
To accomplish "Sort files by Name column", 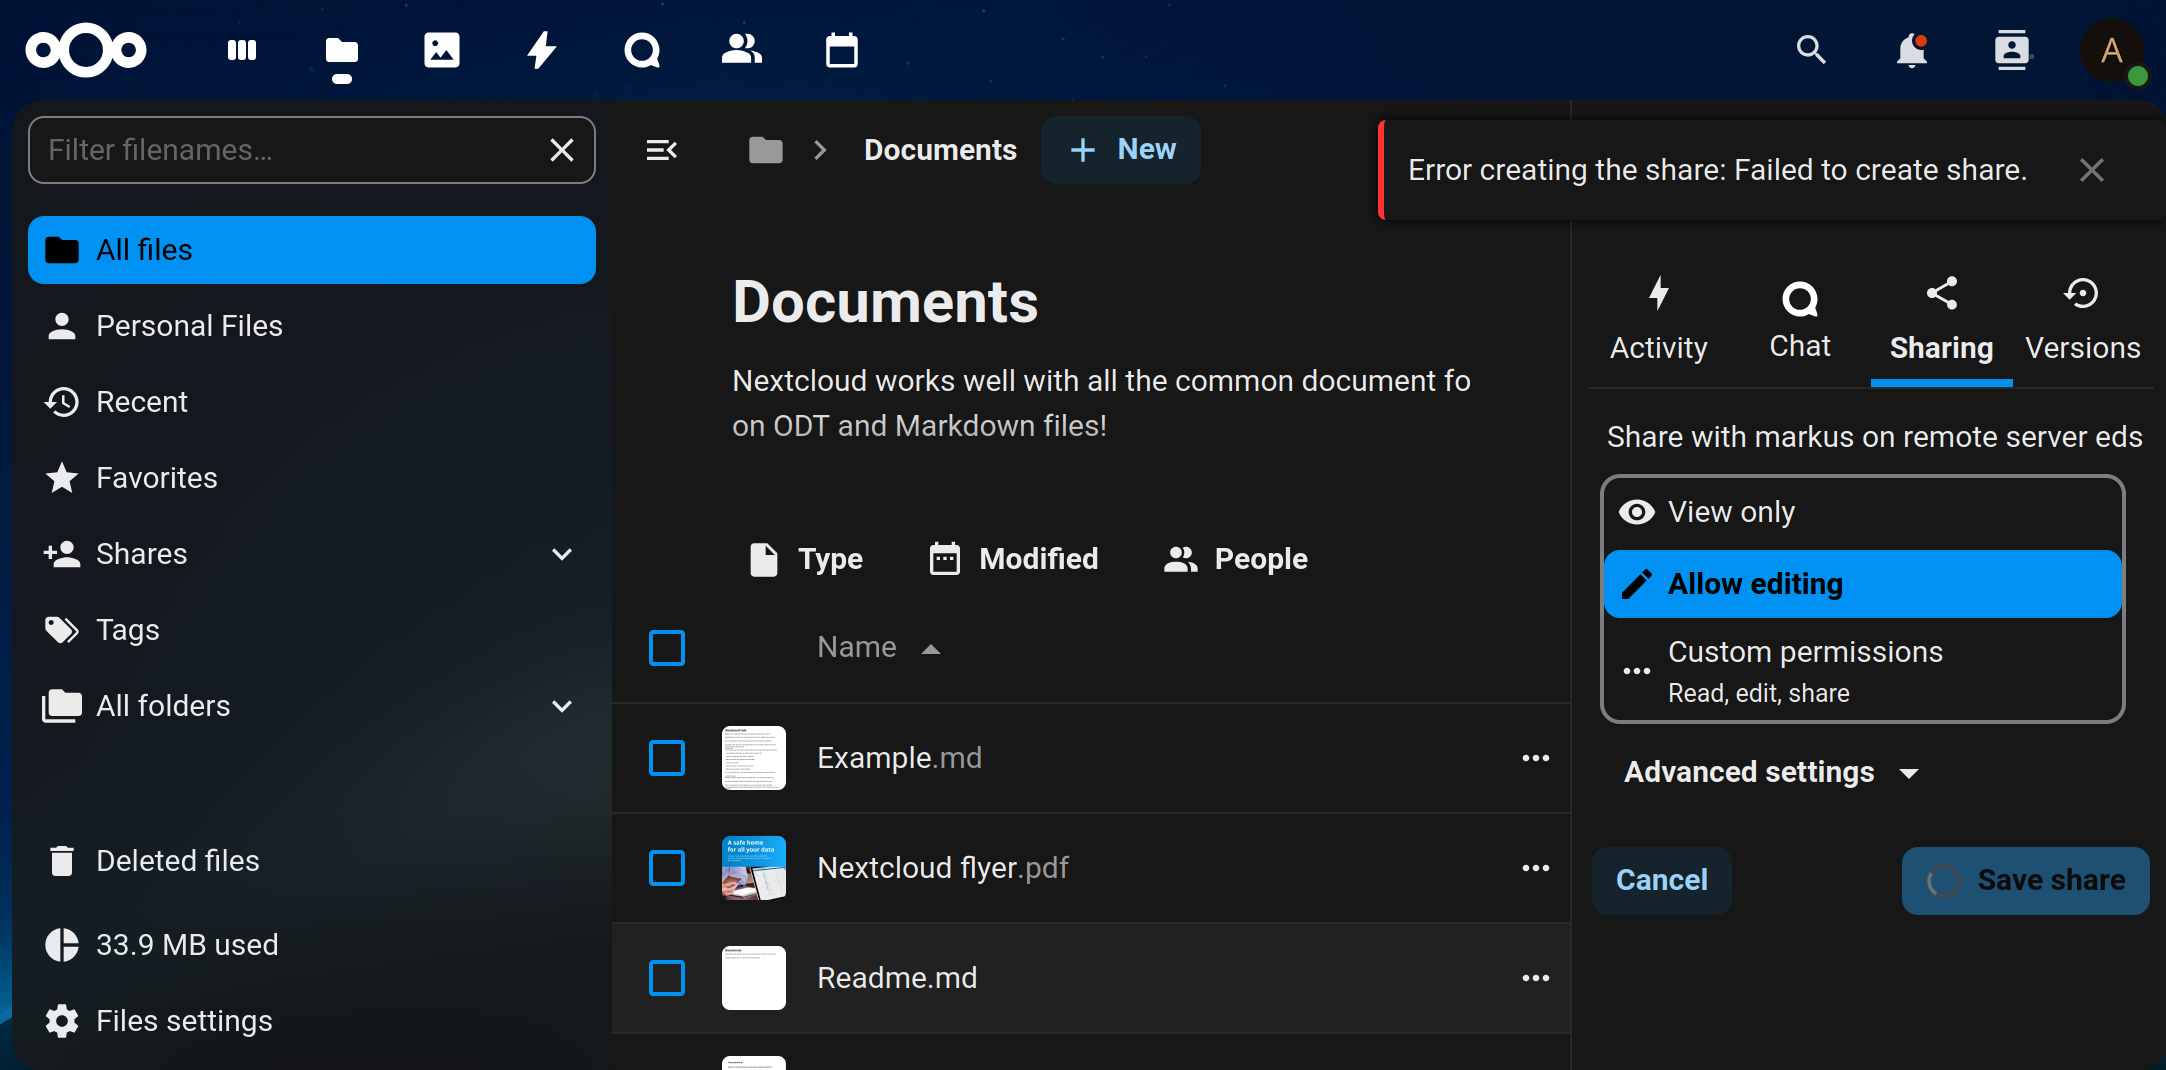I will click(878, 648).
